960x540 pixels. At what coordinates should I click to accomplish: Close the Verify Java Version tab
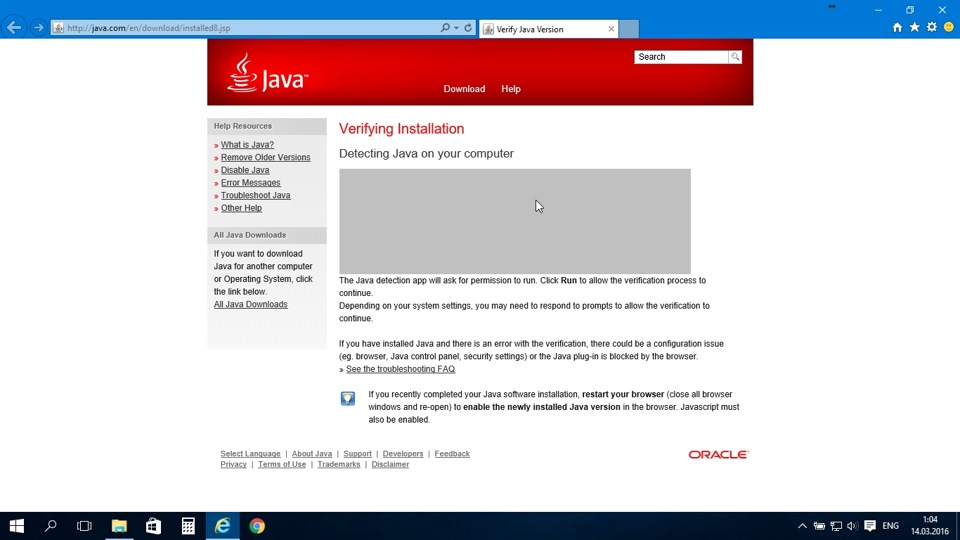[x=611, y=29]
